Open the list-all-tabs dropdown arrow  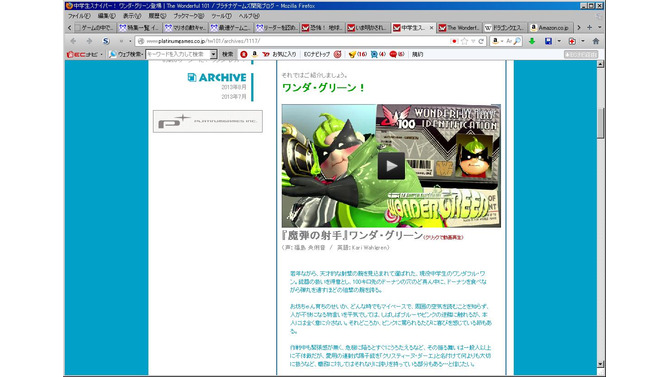coord(599,27)
